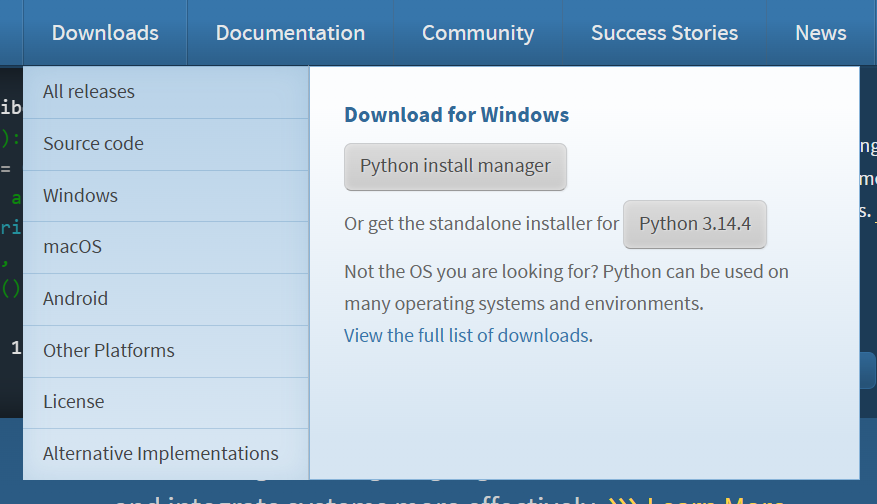Select Source code in Downloads submenu
Screen dimensions: 877x504
(x=166, y=144)
